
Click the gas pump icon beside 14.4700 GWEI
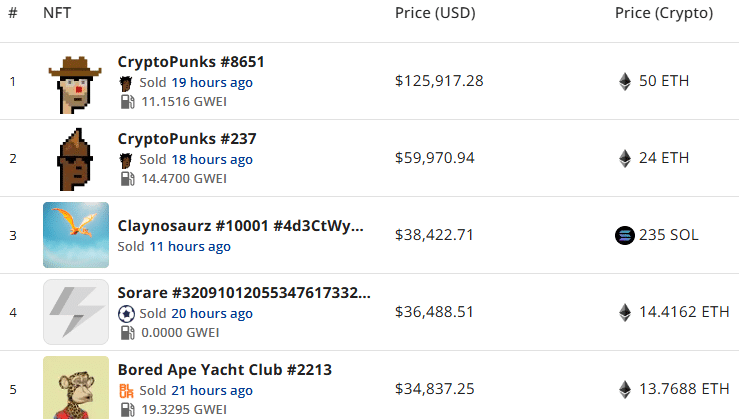(127, 178)
